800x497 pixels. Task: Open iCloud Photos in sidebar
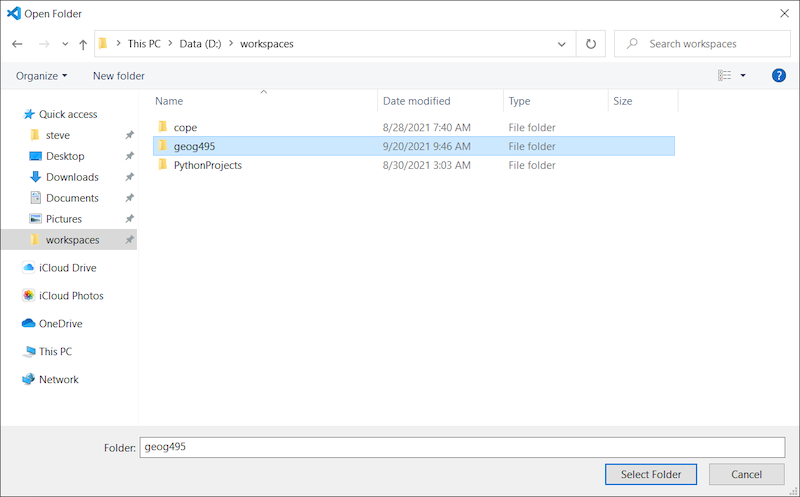pyautogui.click(x=70, y=296)
